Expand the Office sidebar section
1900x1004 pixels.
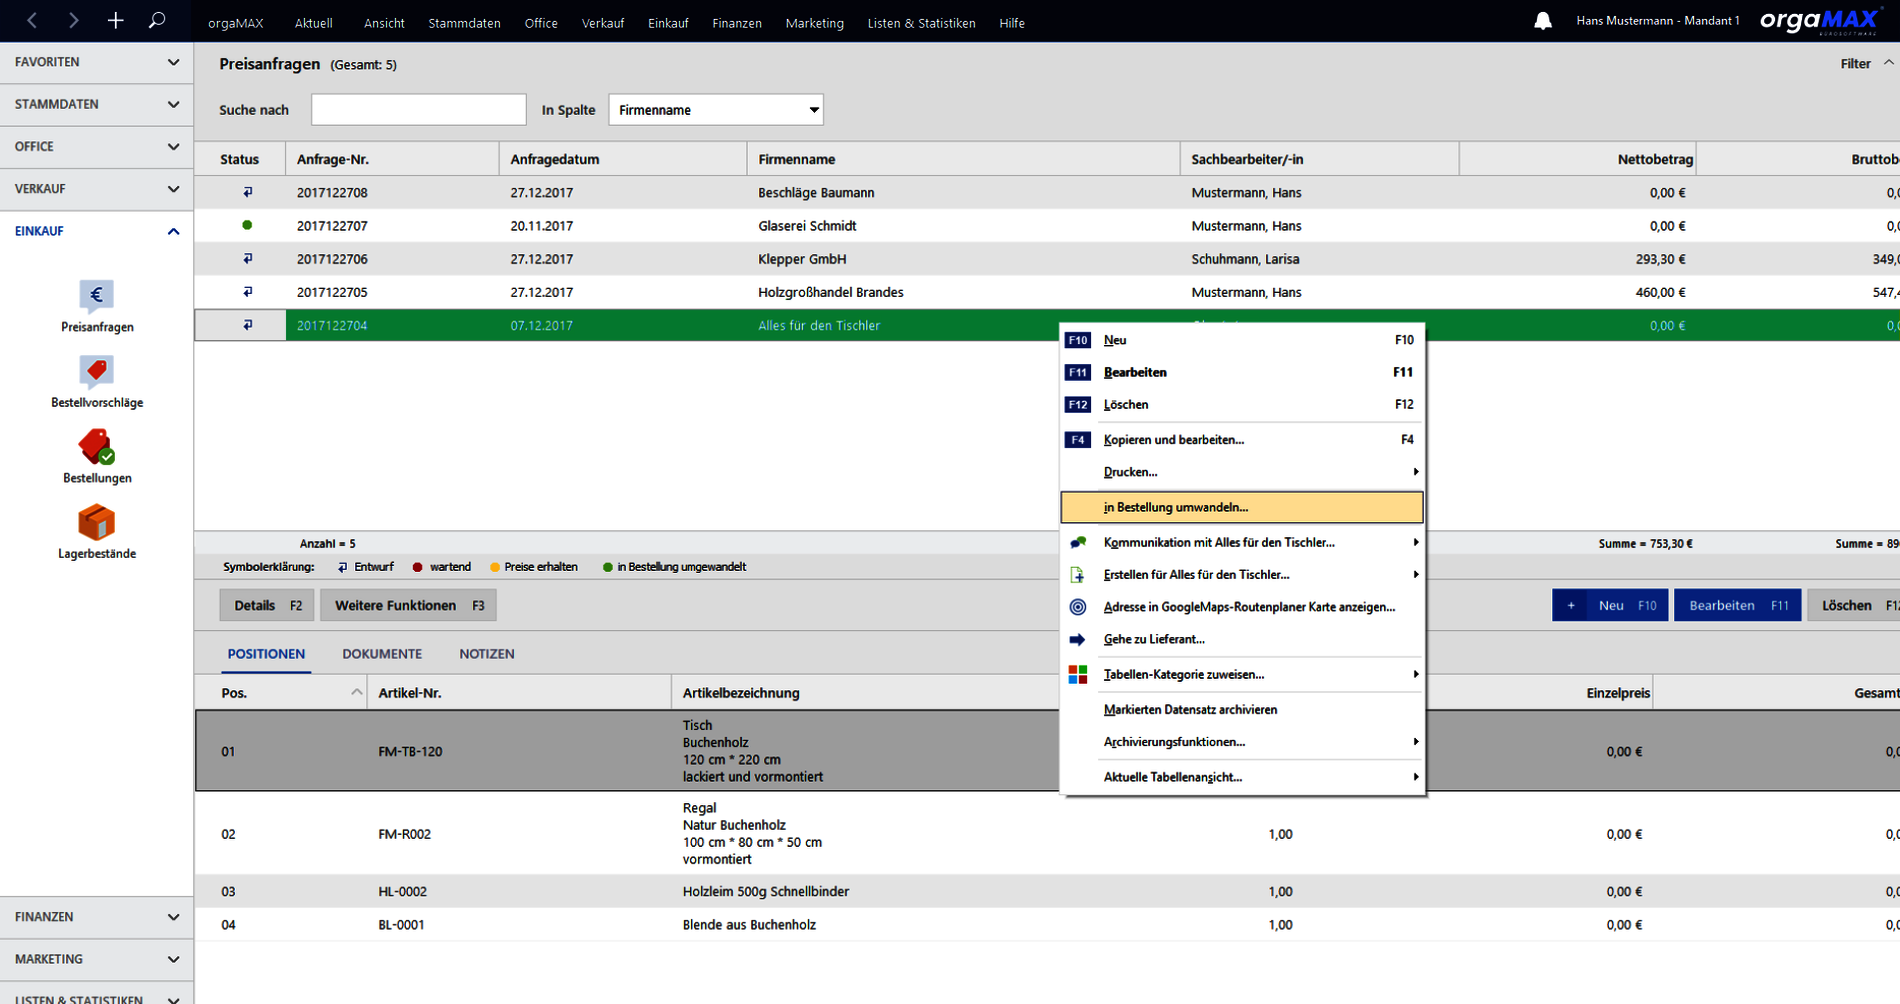point(96,146)
